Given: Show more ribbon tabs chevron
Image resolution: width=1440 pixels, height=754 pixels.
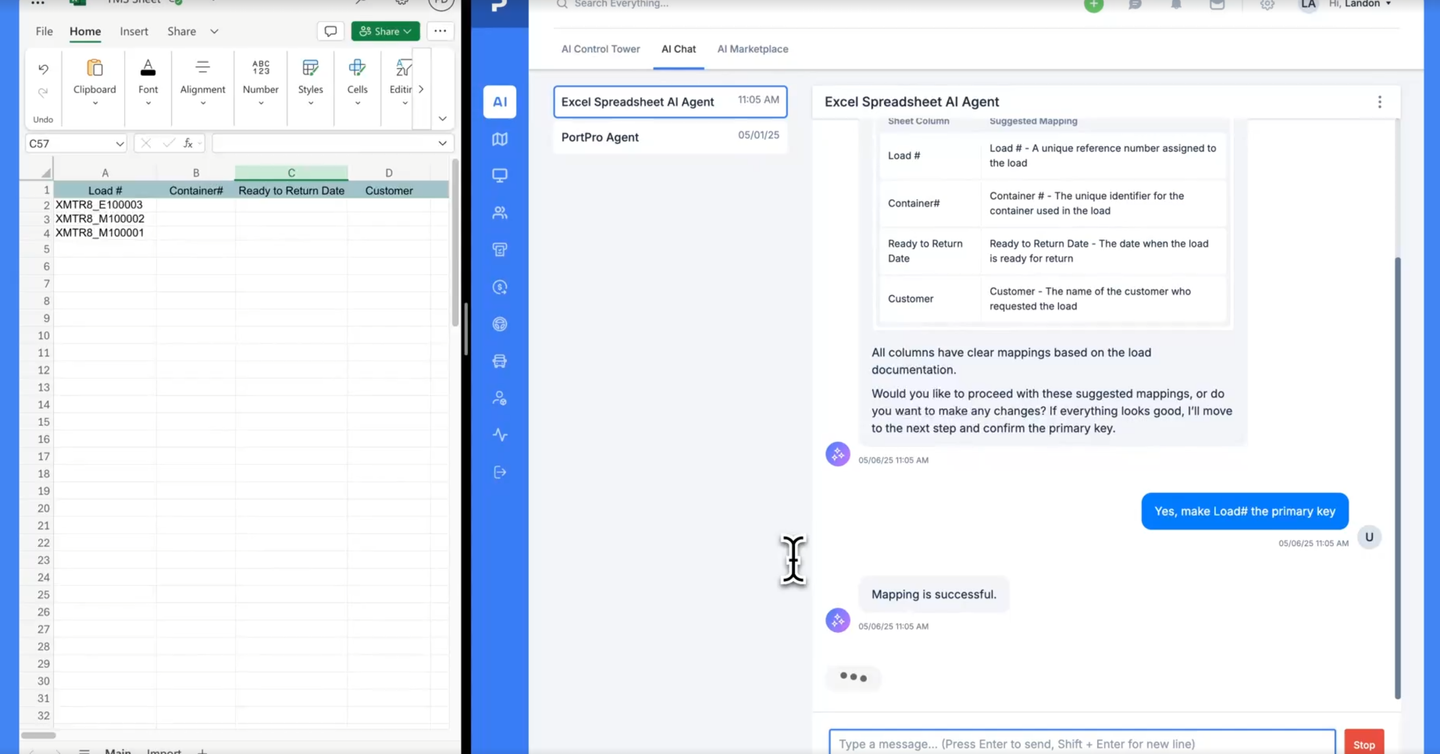Looking at the screenshot, I should tap(214, 31).
